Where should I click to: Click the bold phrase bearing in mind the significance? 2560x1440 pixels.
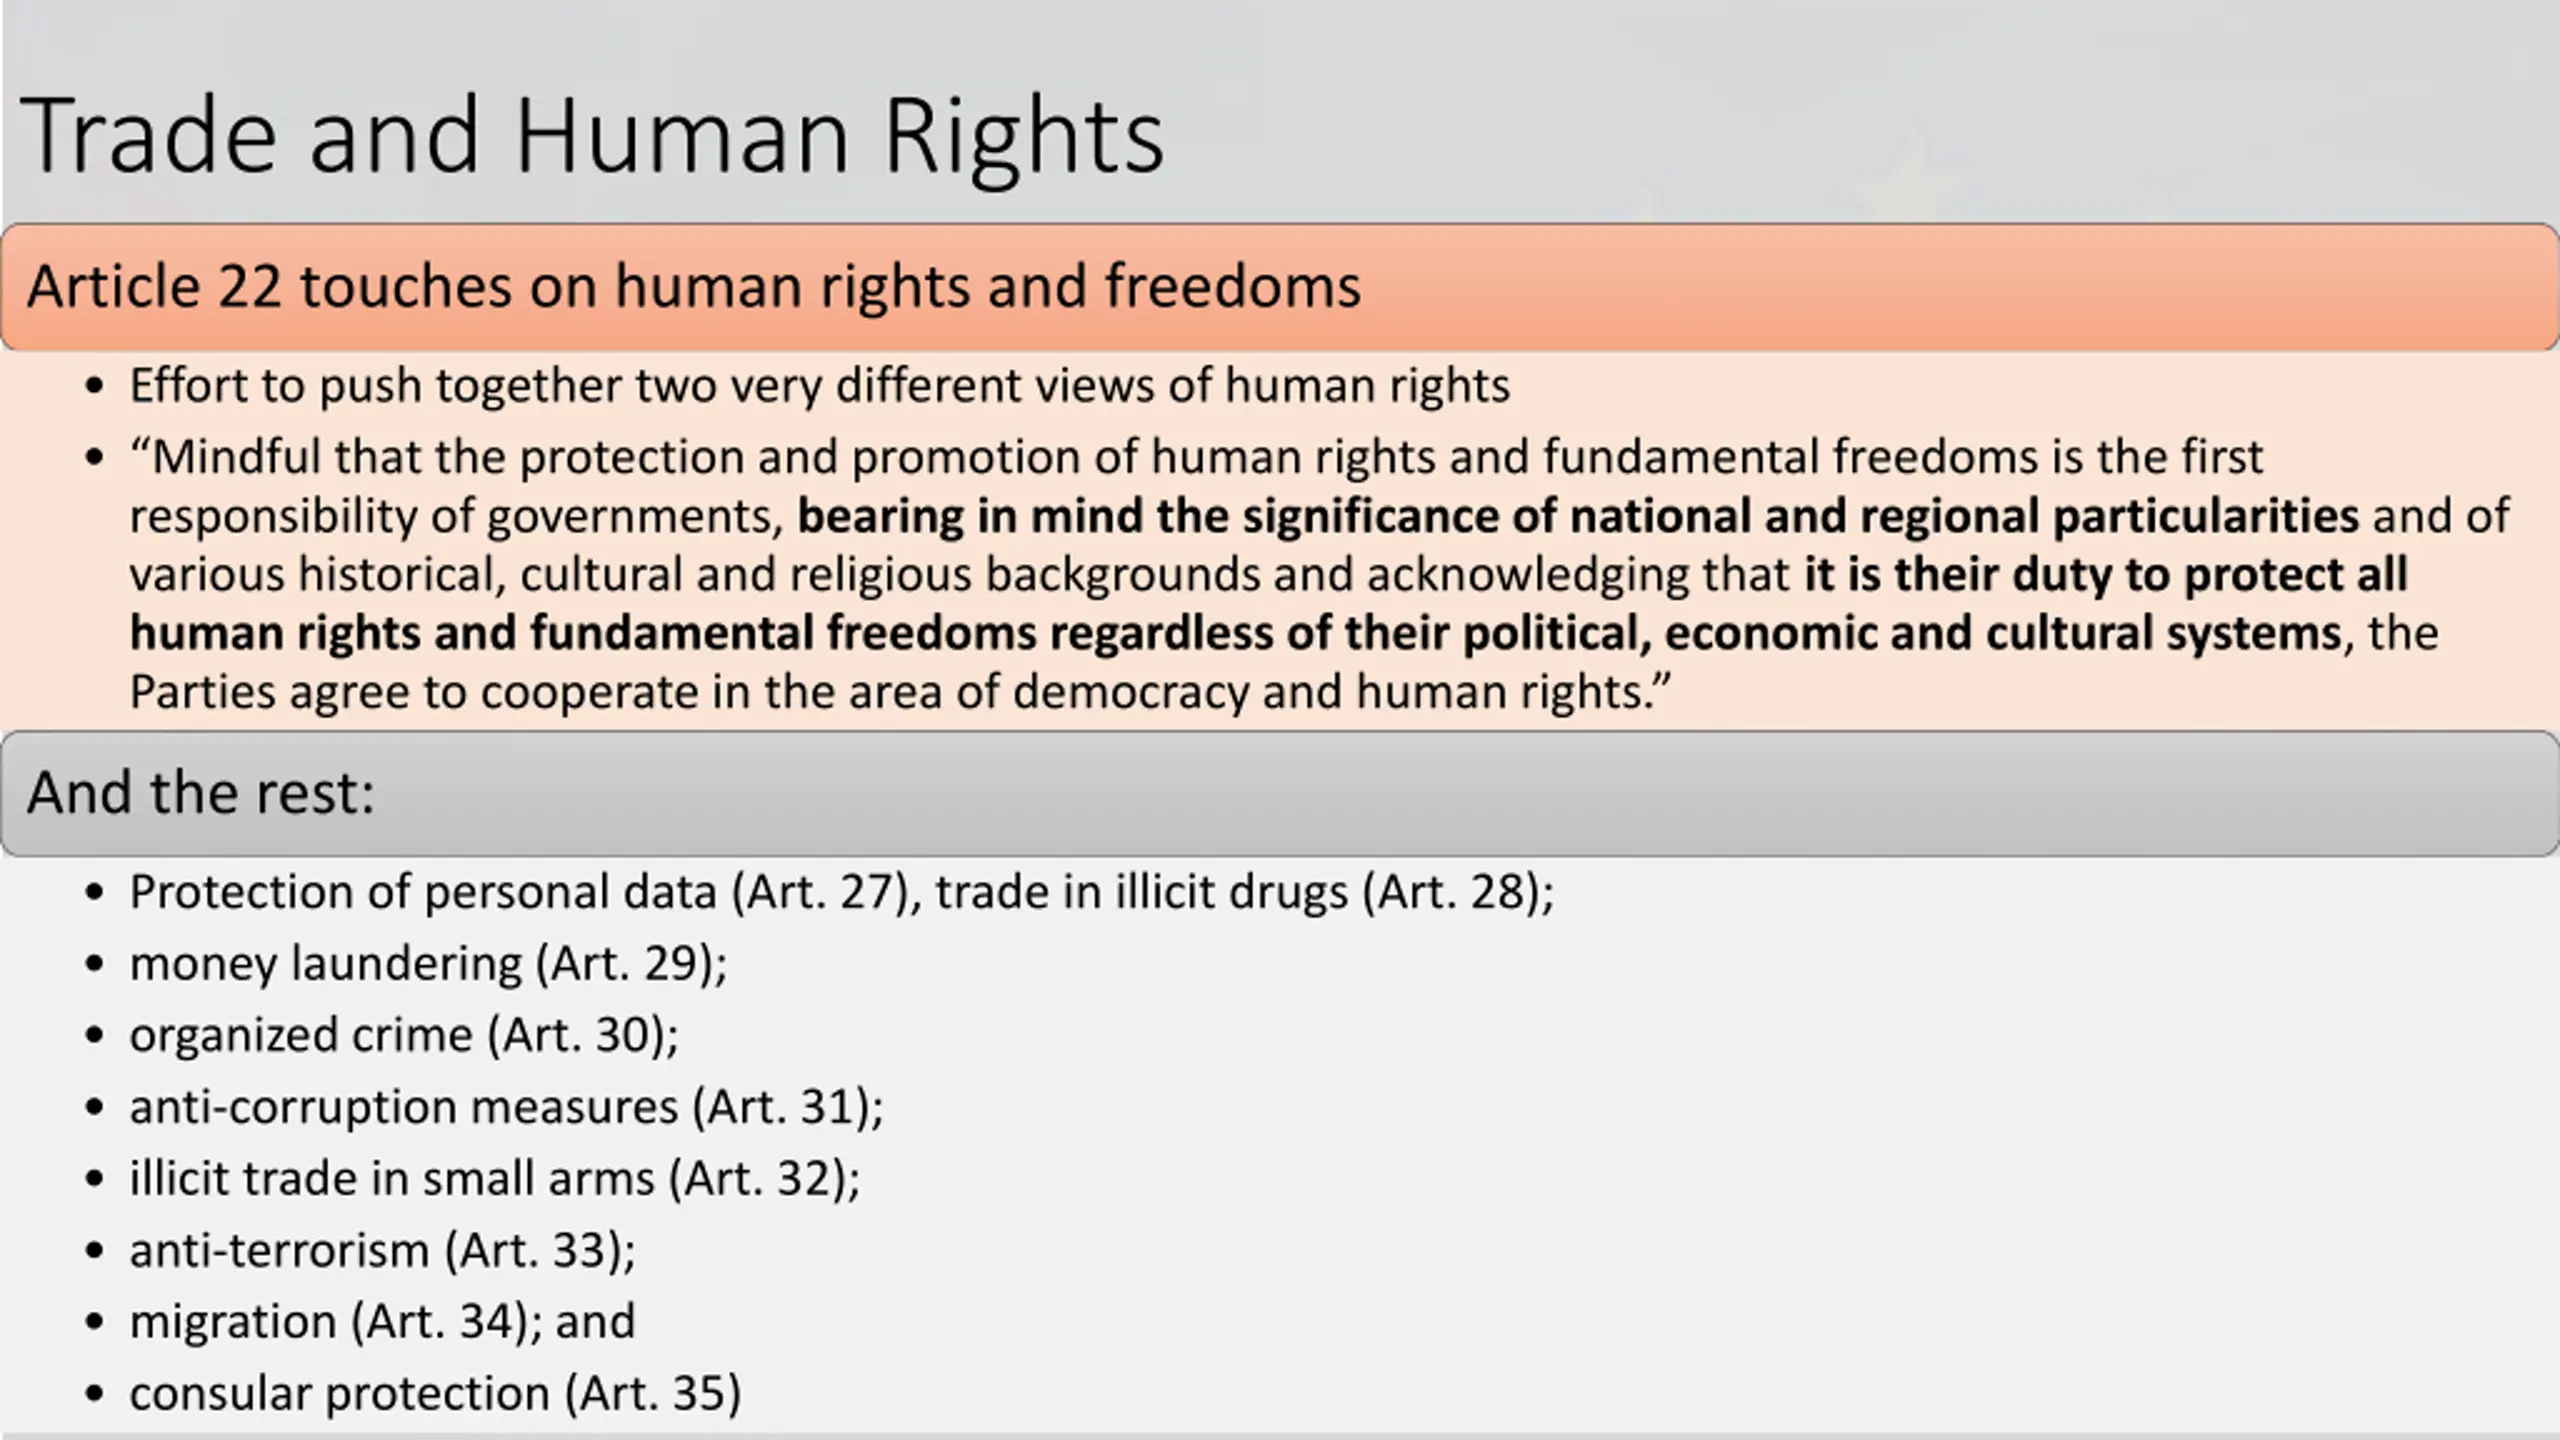tap(1578, 516)
